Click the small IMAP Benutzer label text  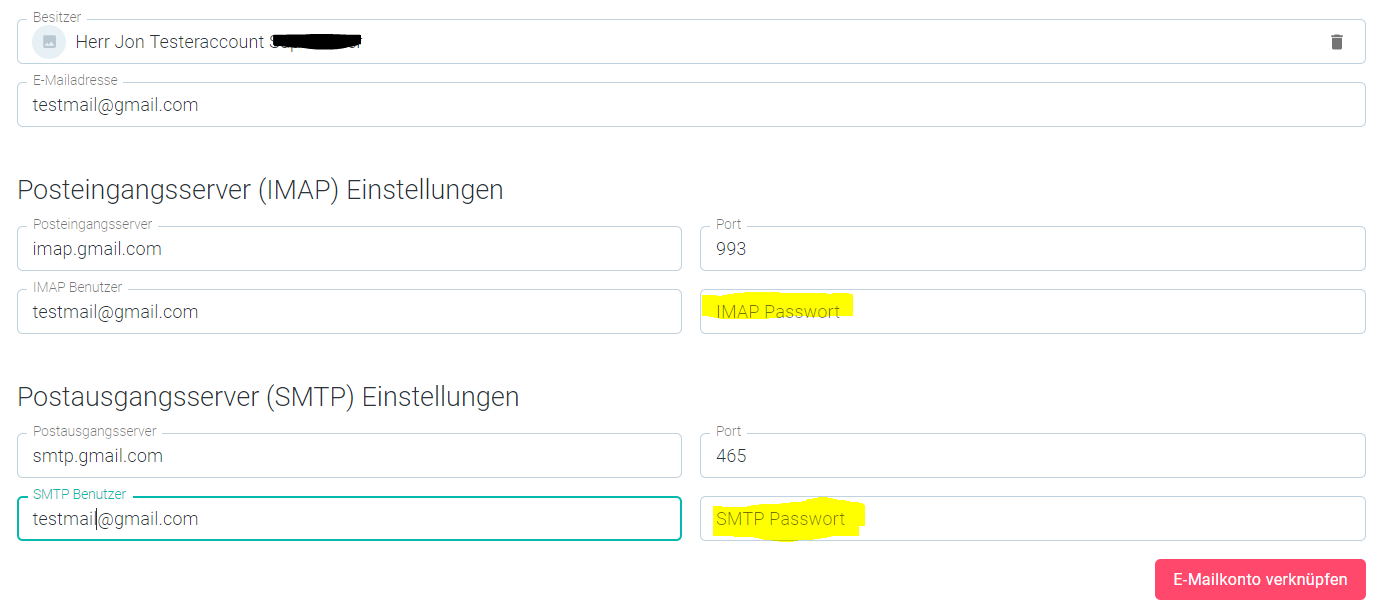(77, 288)
